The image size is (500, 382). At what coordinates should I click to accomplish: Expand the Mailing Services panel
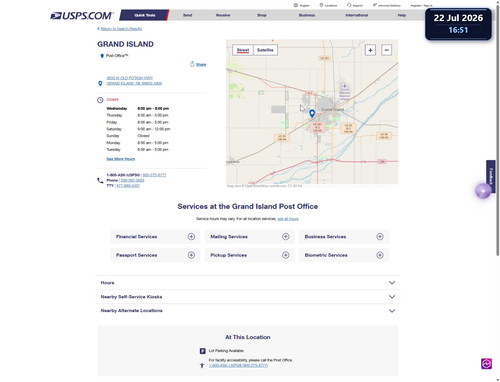point(250,236)
